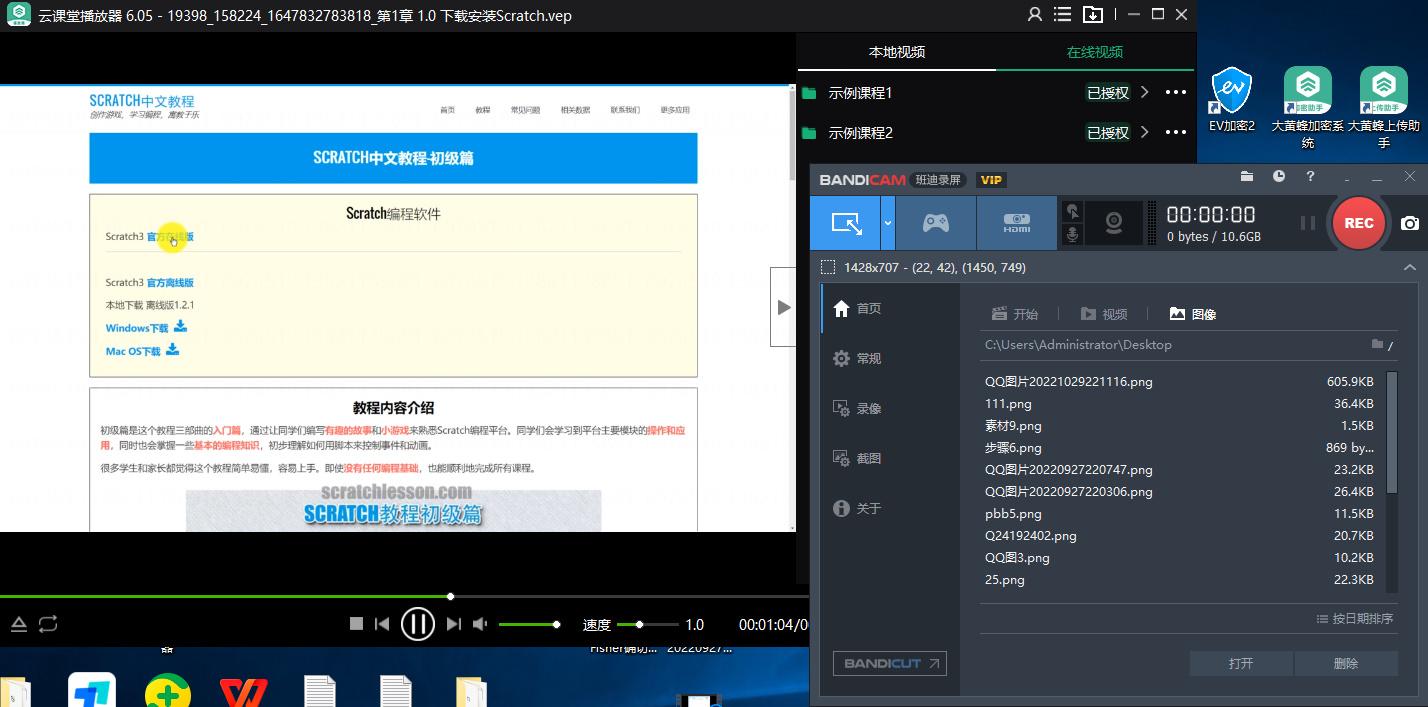The height and width of the screenshot is (707, 1428).
Task: Start recording with the REC button
Action: (x=1358, y=223)
